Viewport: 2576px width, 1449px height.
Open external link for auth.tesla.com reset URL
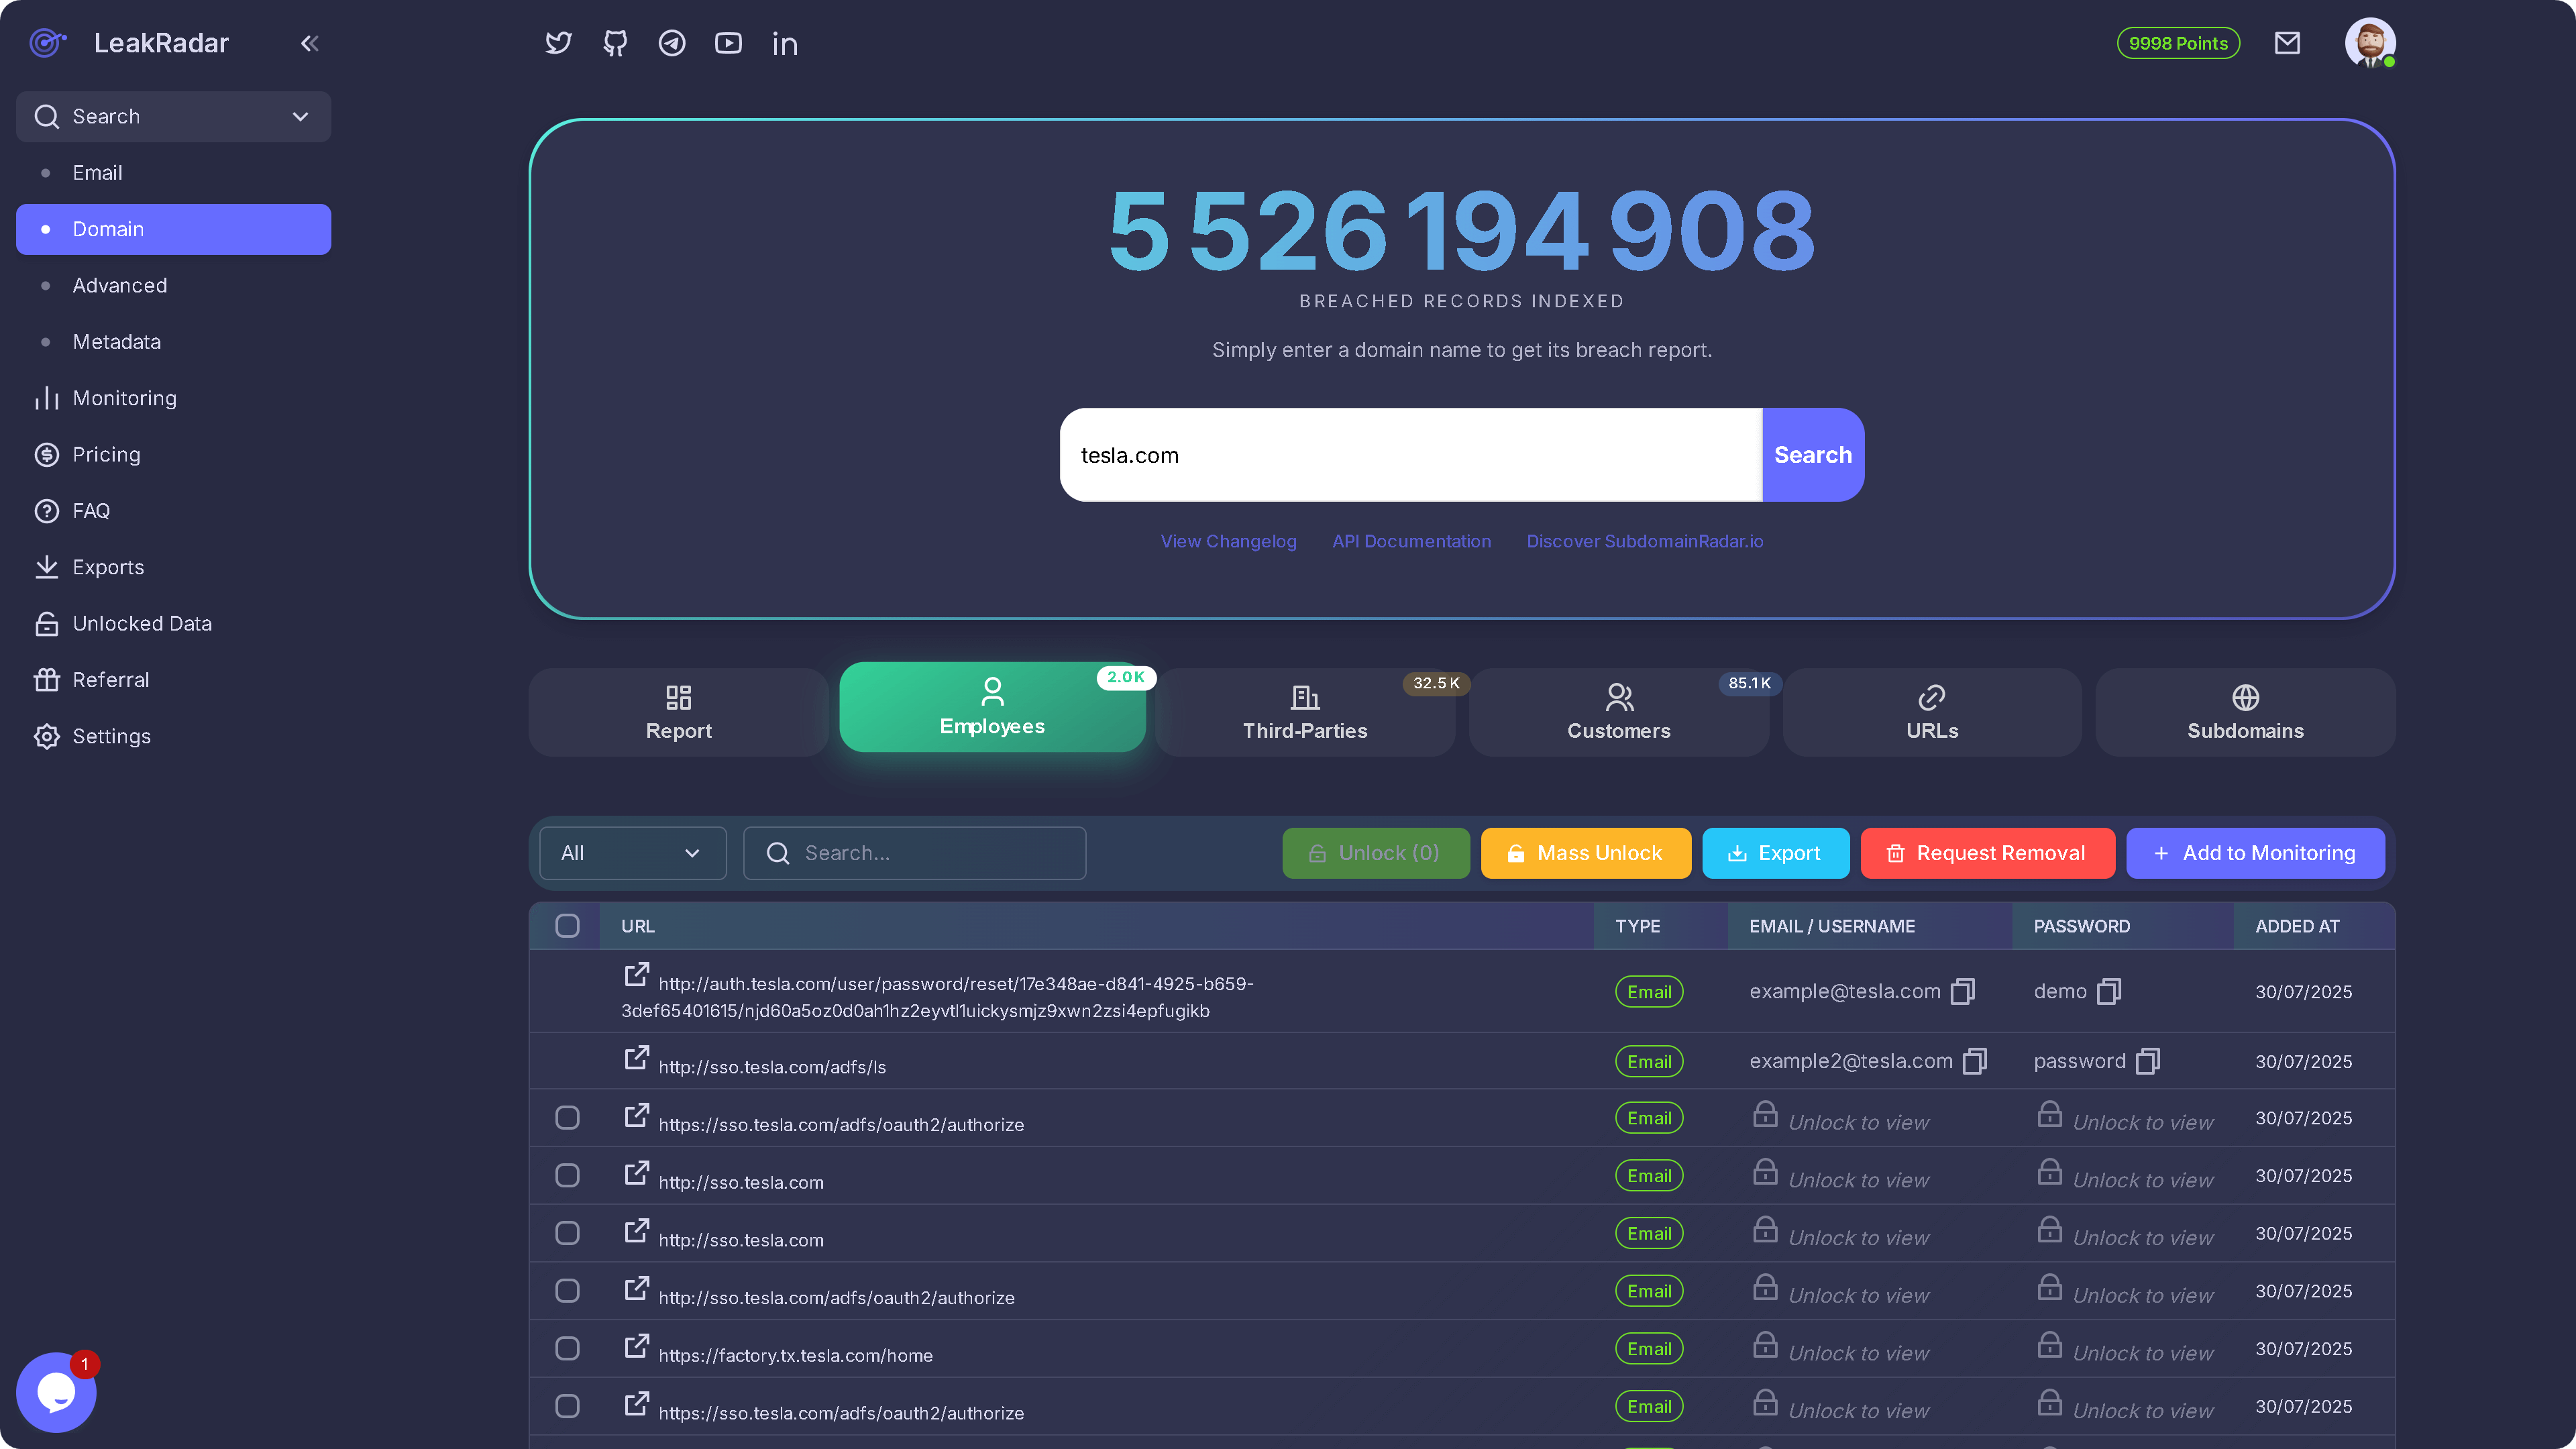click(x=636, y=975)
